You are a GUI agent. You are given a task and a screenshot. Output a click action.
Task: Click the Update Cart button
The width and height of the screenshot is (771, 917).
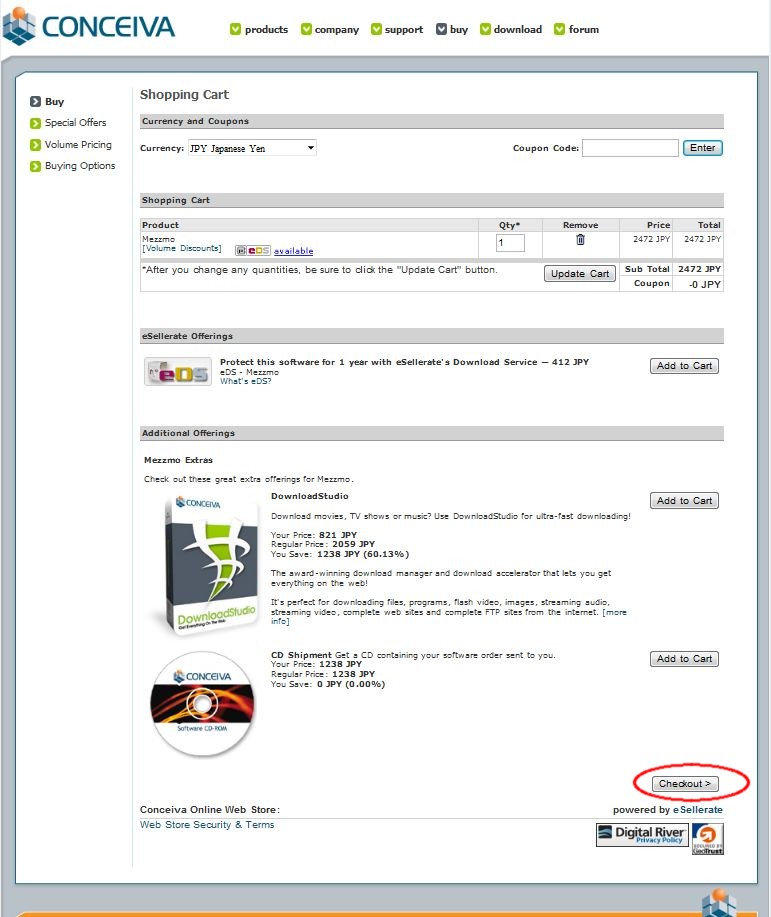580,274
